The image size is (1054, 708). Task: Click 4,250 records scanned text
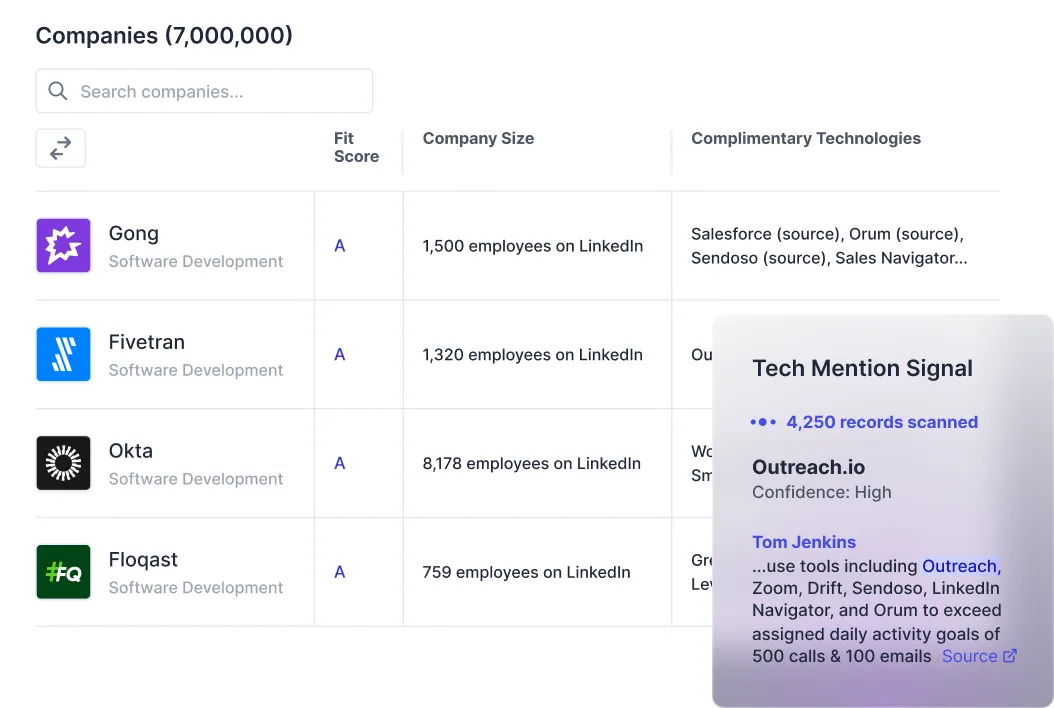click(x=882, y=422)
